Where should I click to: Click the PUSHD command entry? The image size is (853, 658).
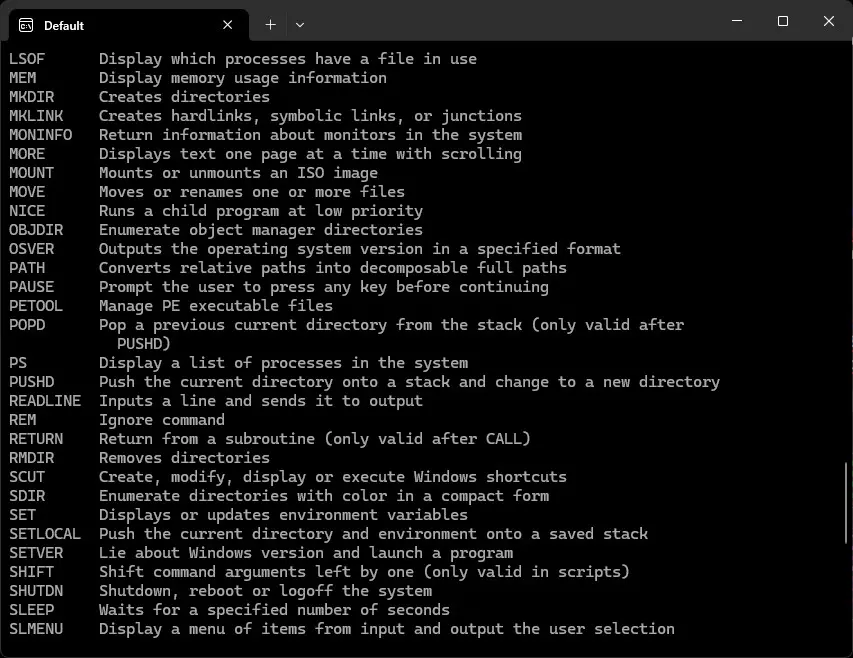[x=31, y=381]
